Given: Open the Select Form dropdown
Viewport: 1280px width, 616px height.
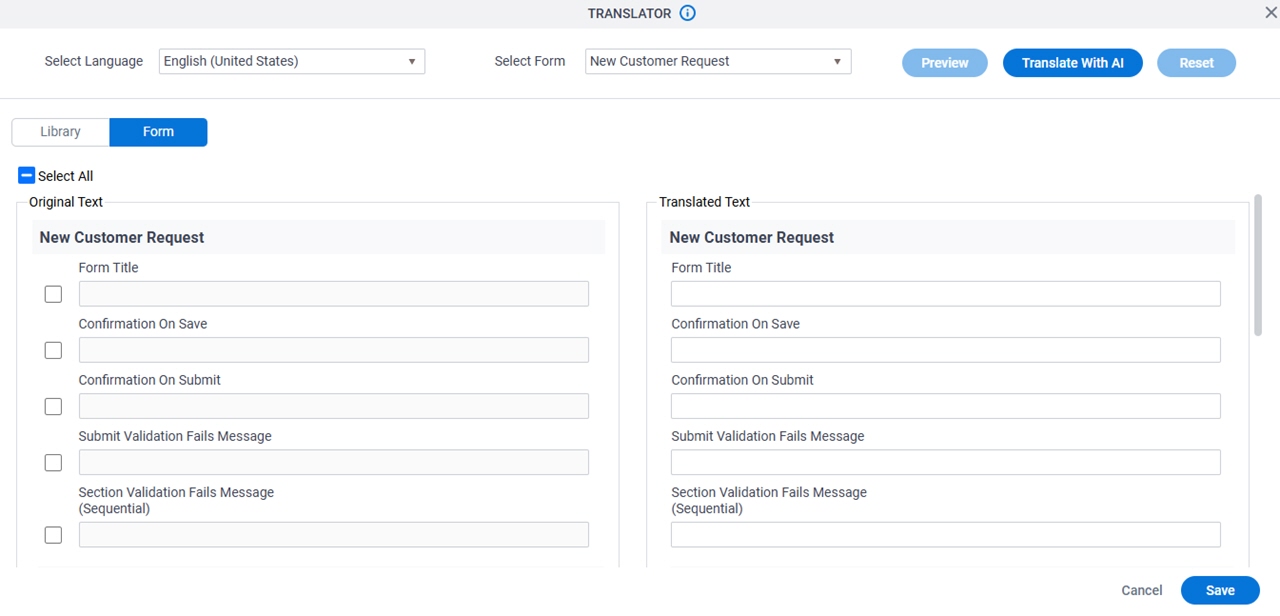Looking at the screenshot, I should pyautogui.click(x=718, y=61).
